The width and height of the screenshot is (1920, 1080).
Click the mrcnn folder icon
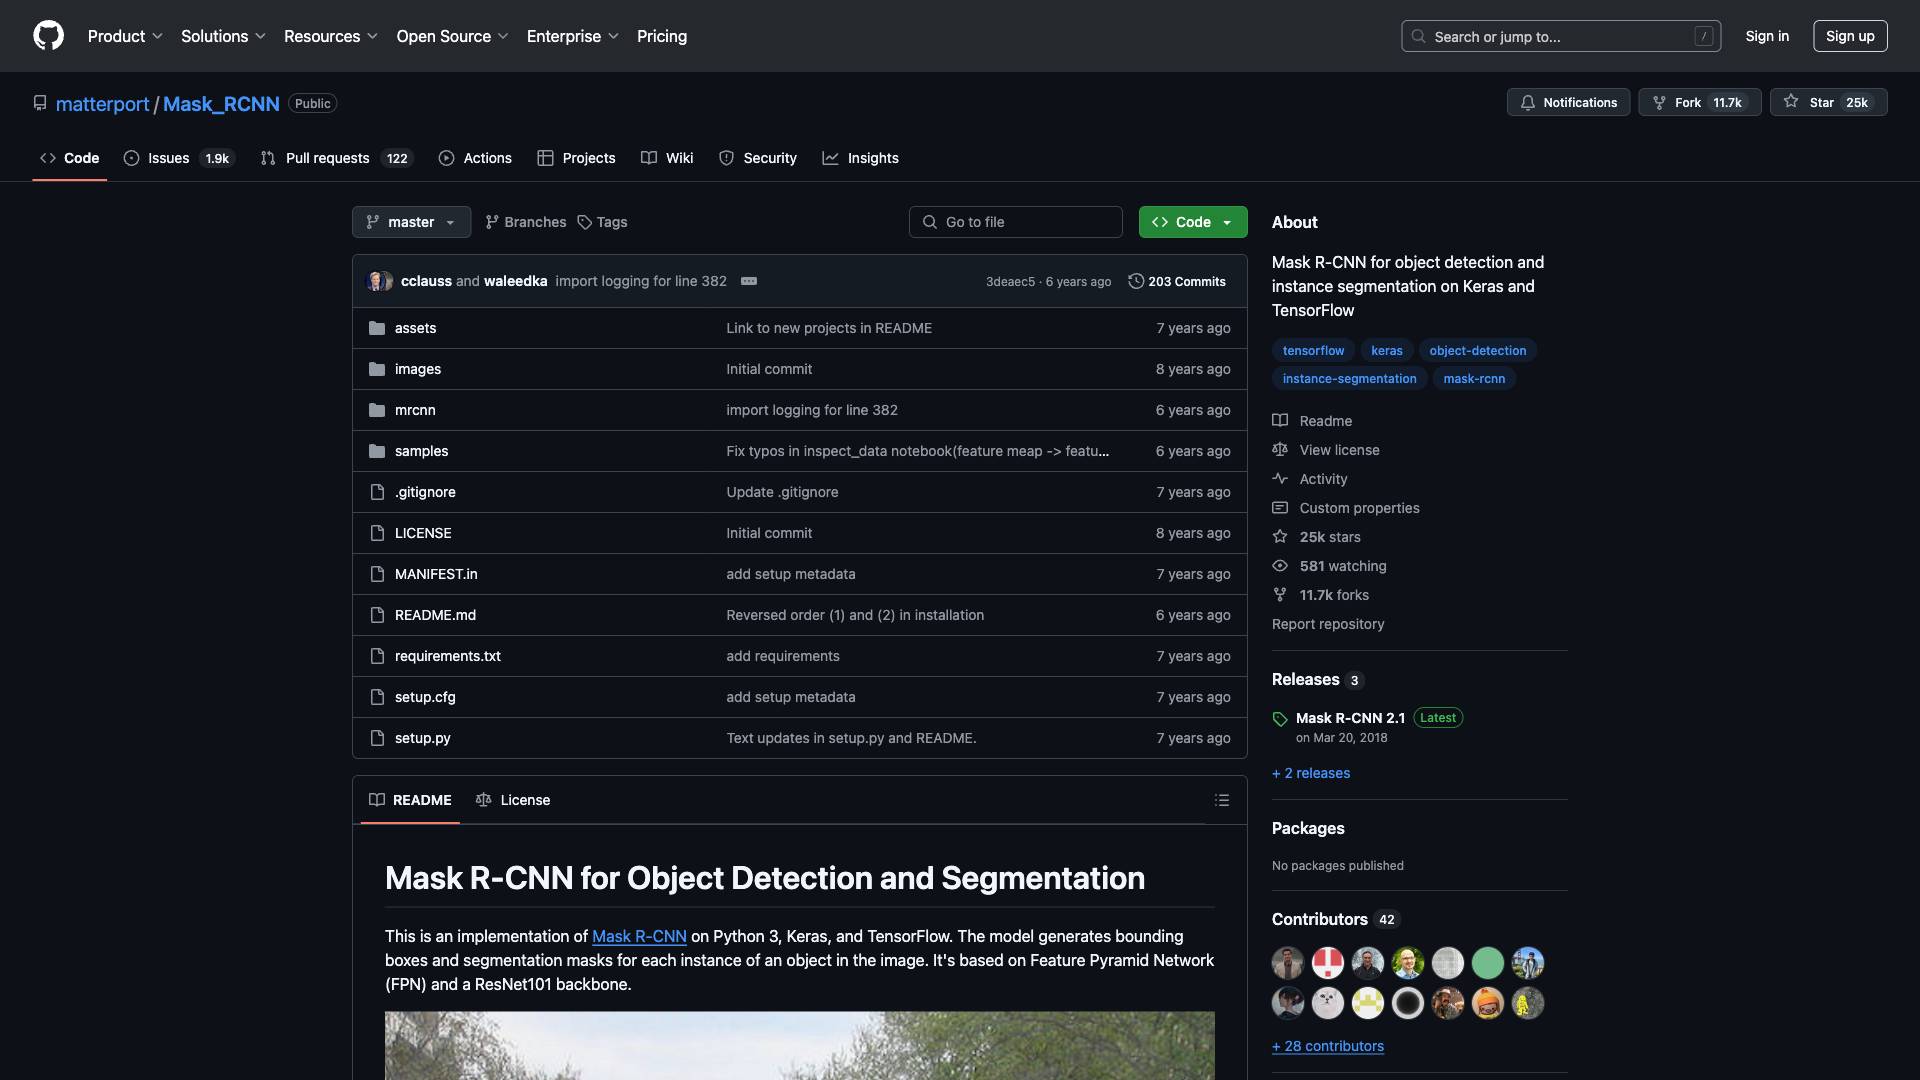[x=377, y=410]
